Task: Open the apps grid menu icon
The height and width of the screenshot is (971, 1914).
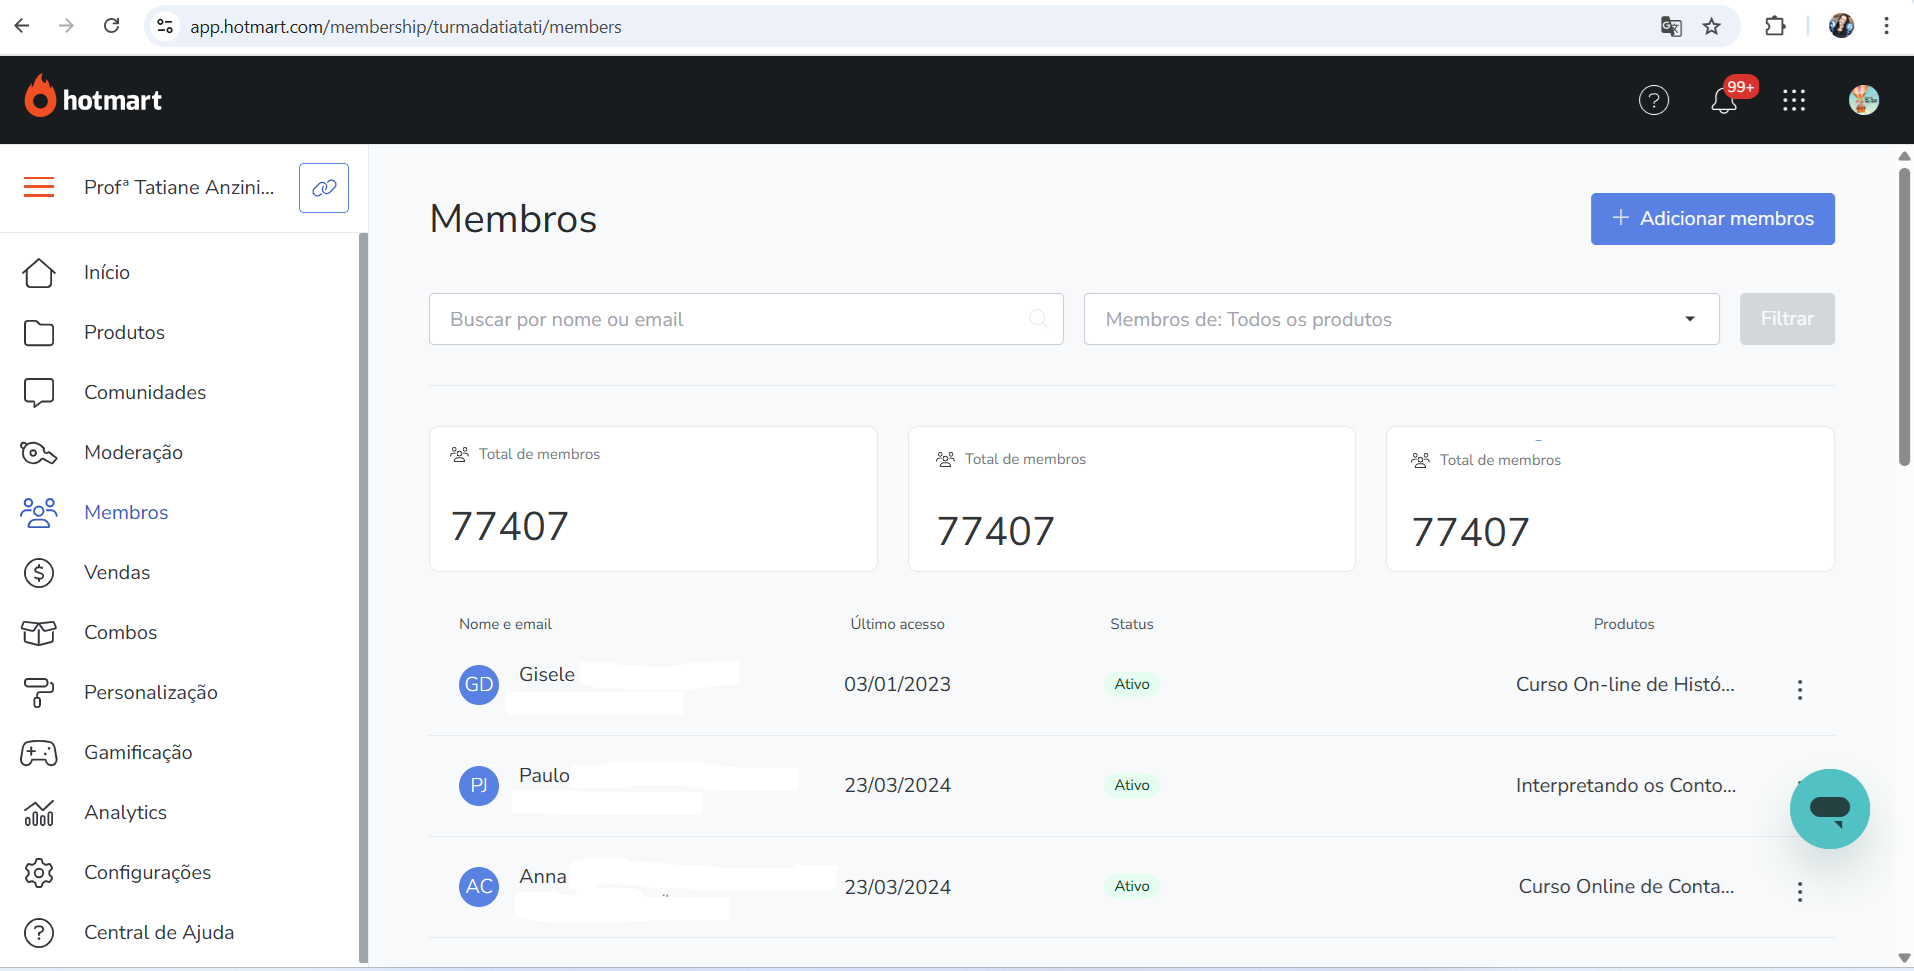Action: click(x=1793, y=100)
